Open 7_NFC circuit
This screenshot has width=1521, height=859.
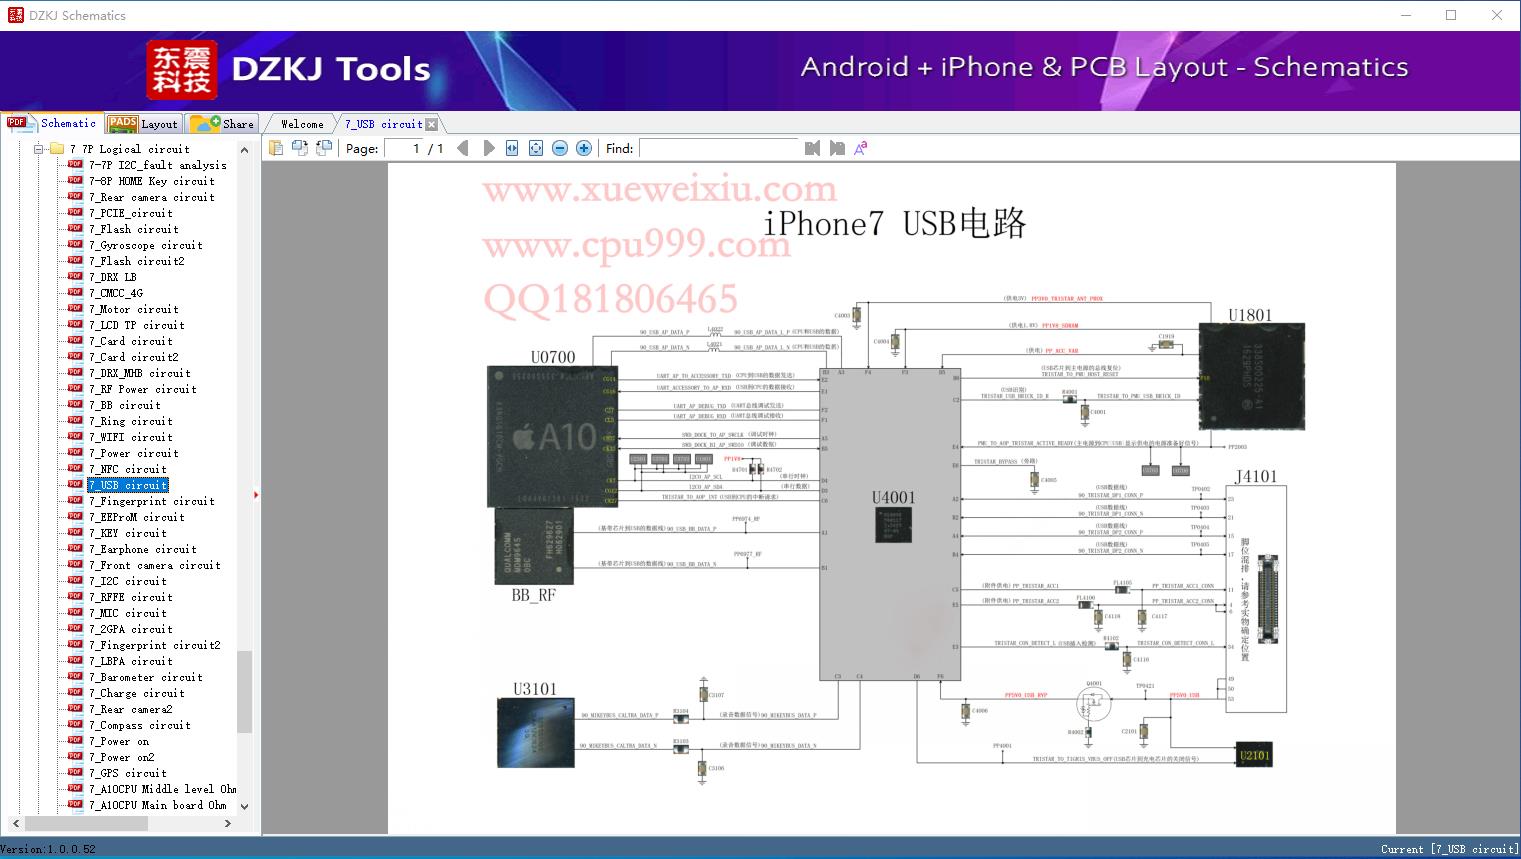click(x=128, y=469)
